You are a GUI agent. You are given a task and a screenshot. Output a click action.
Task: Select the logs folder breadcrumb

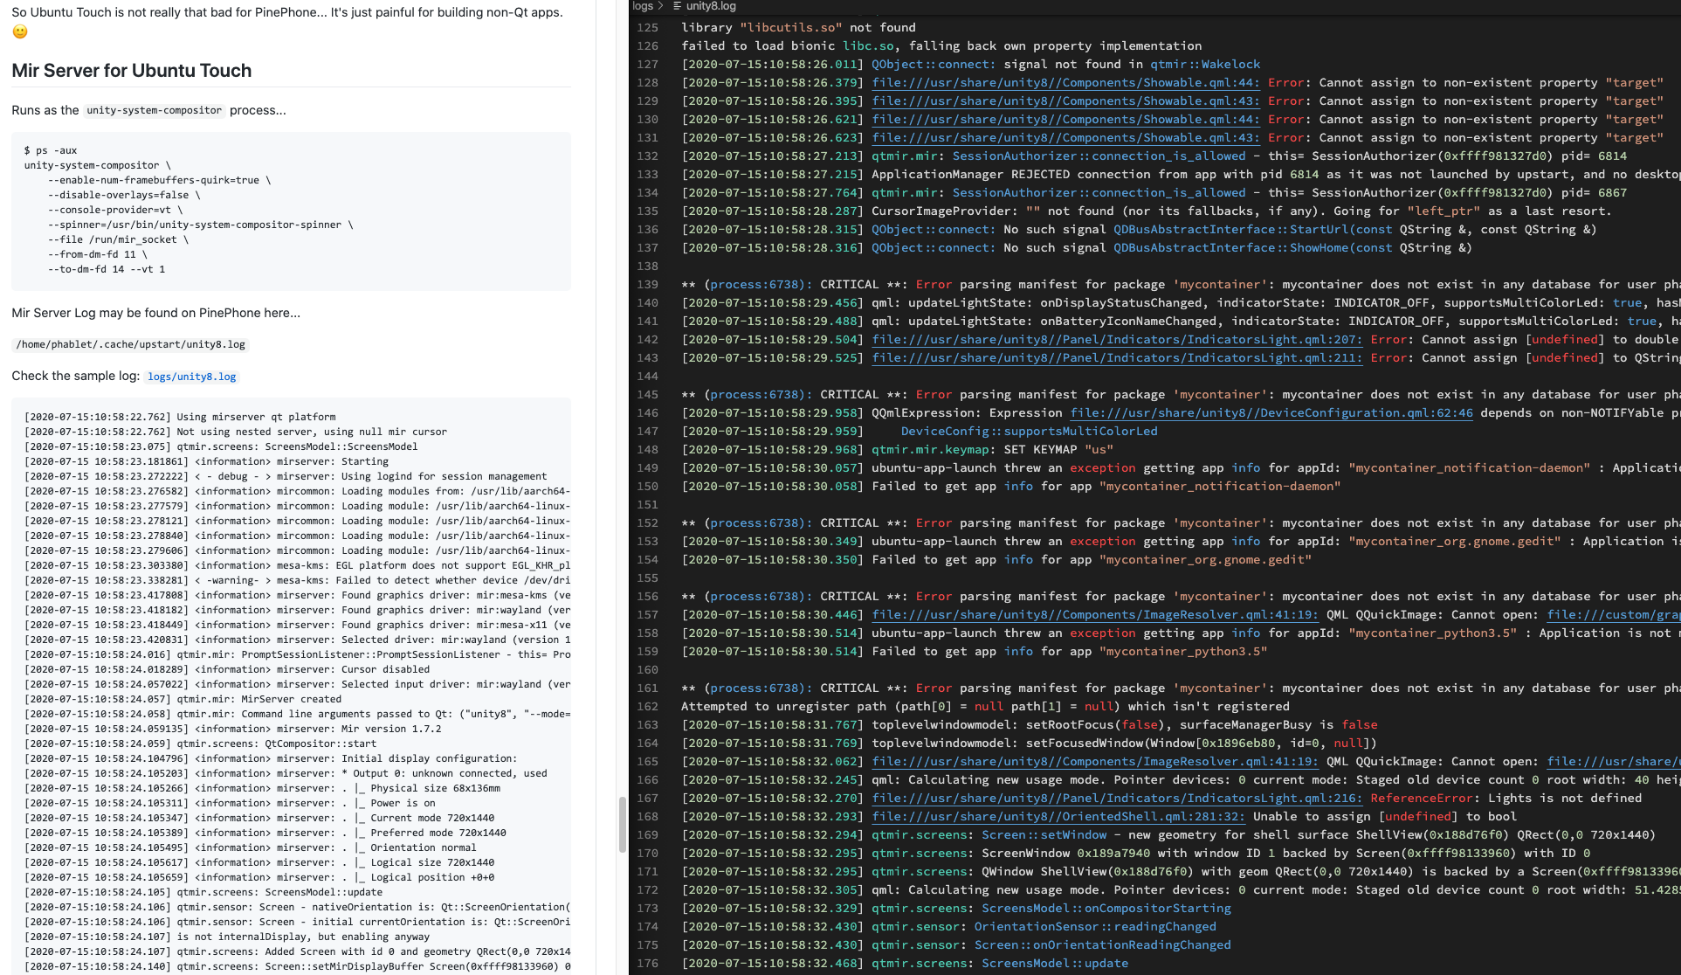tap(642, 6)
